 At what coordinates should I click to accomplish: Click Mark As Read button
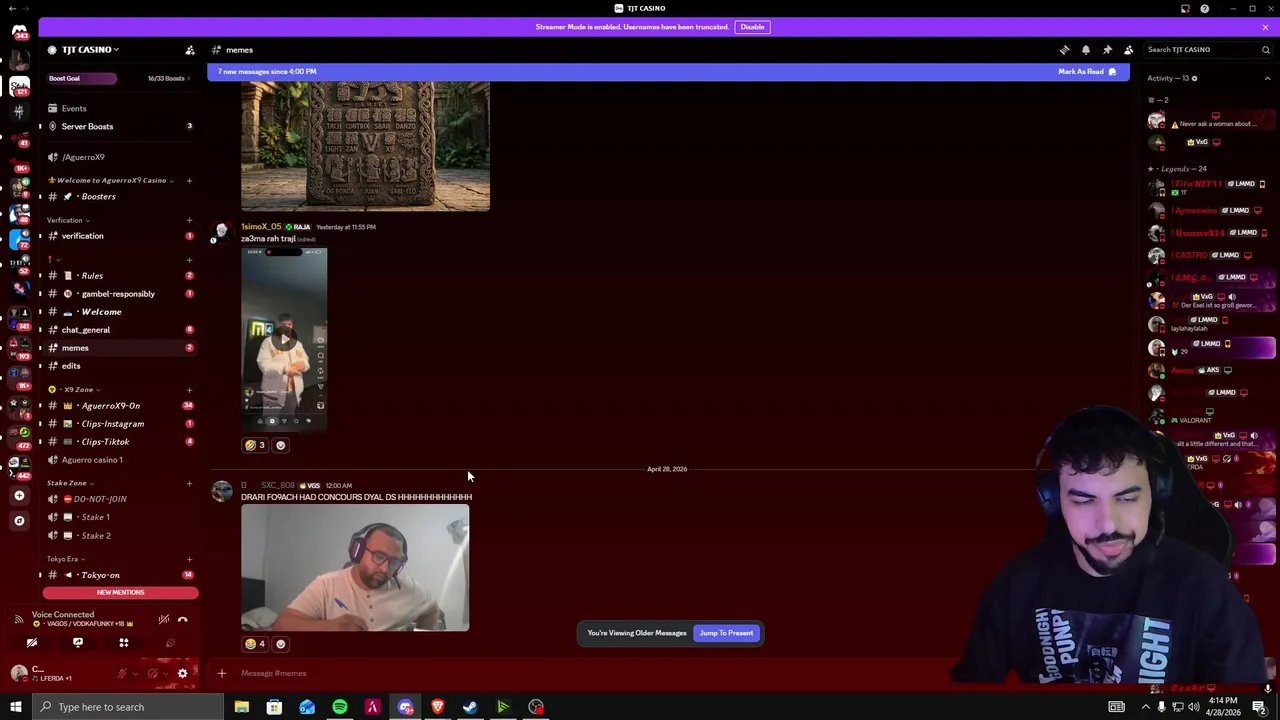coord(1087,72)
